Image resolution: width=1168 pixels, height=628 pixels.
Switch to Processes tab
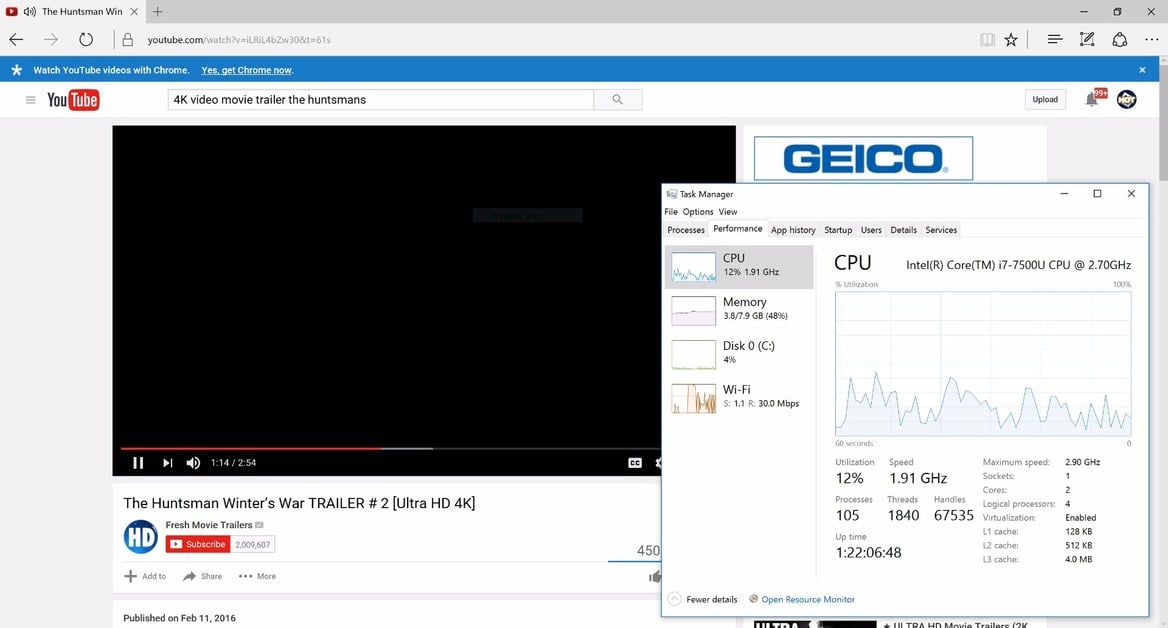pyautogui.click(x=686, y=229)
